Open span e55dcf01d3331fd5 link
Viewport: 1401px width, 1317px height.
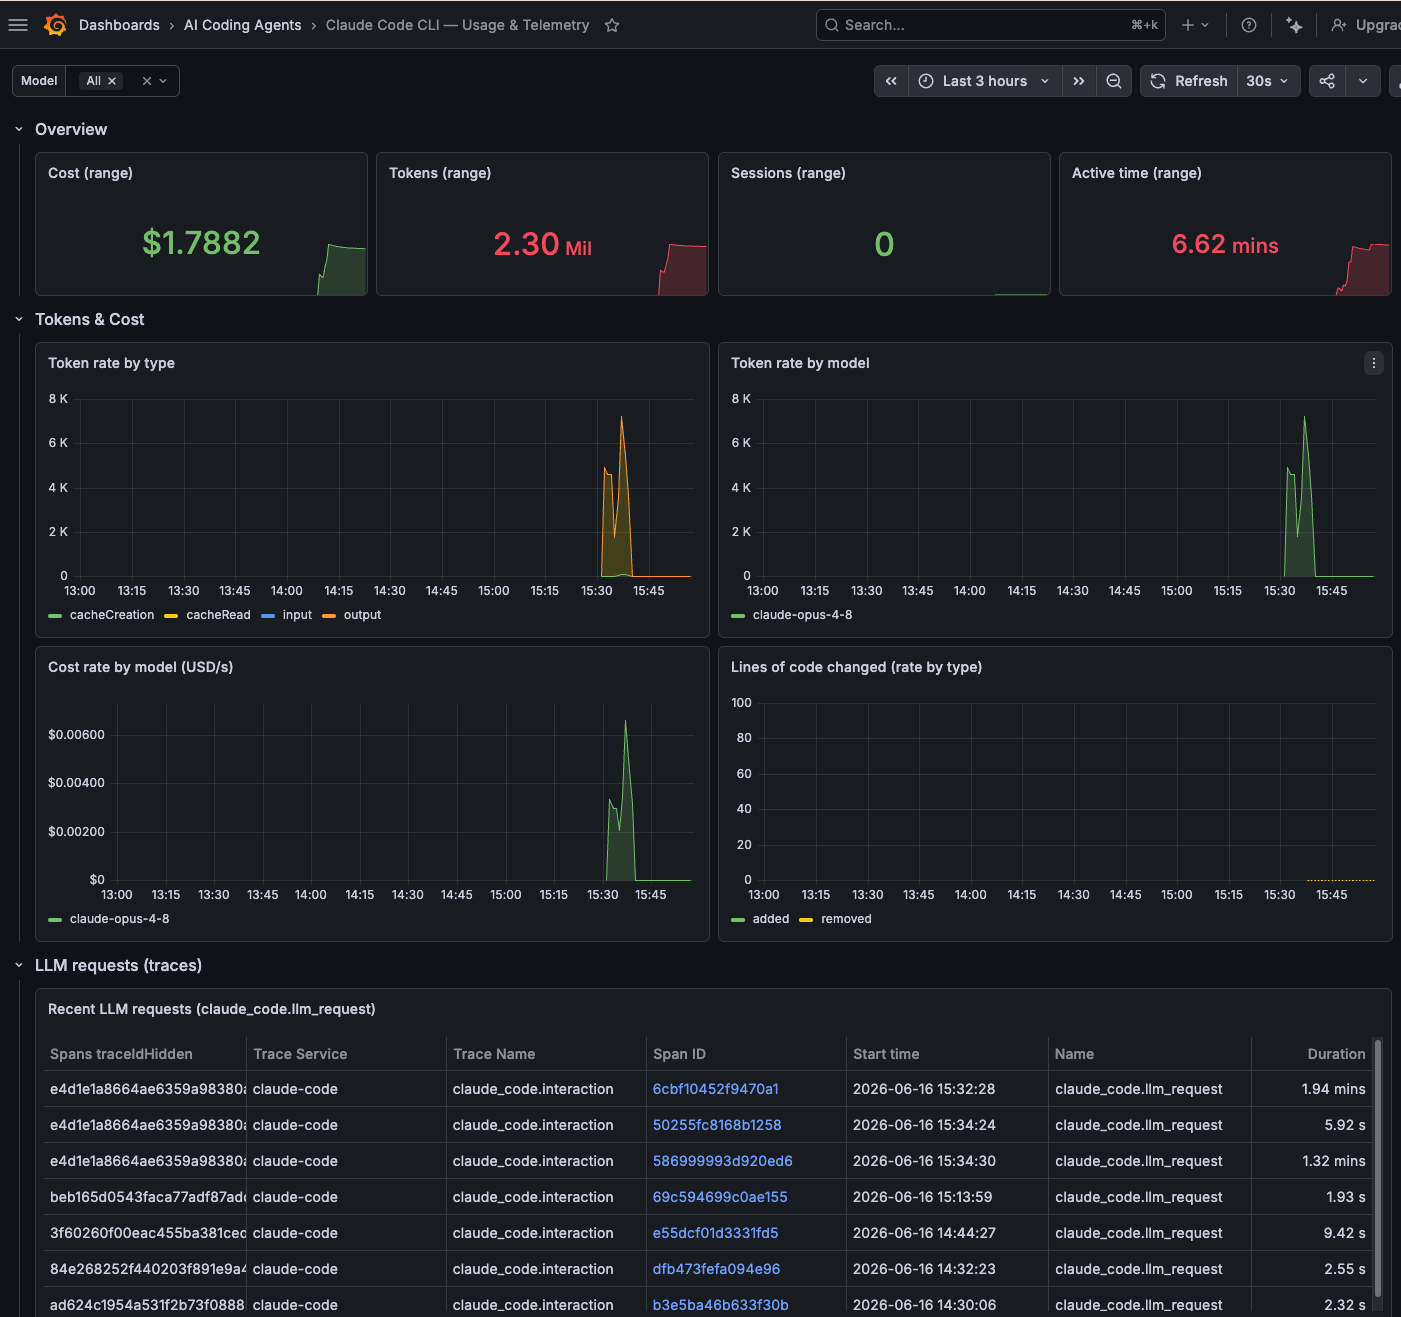715,1233
